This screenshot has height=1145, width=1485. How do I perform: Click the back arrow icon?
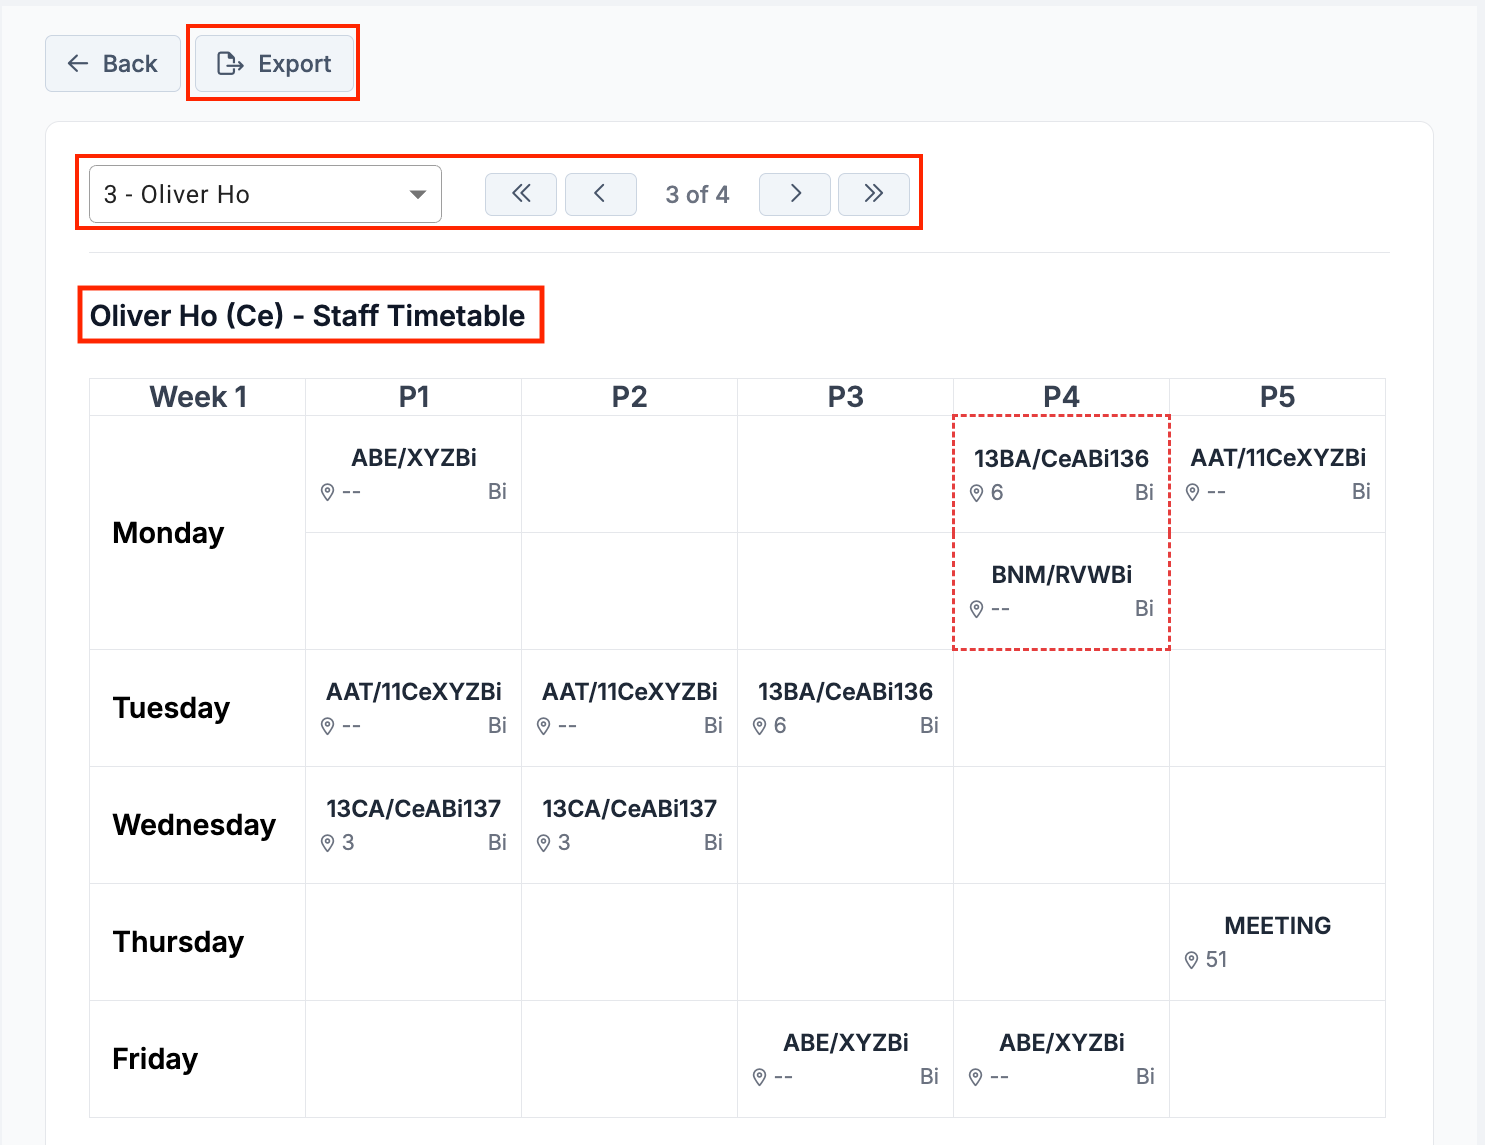[77, 63]
